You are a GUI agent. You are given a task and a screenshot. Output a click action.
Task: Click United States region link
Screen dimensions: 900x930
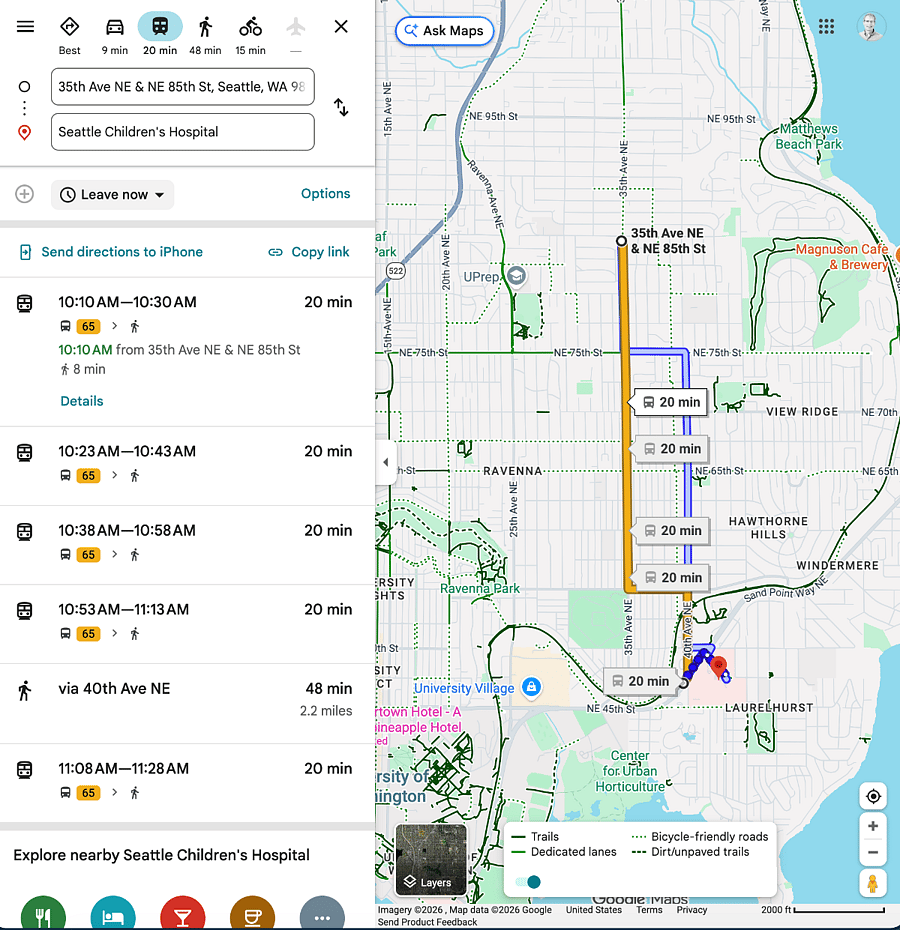[x=594, y=910]
